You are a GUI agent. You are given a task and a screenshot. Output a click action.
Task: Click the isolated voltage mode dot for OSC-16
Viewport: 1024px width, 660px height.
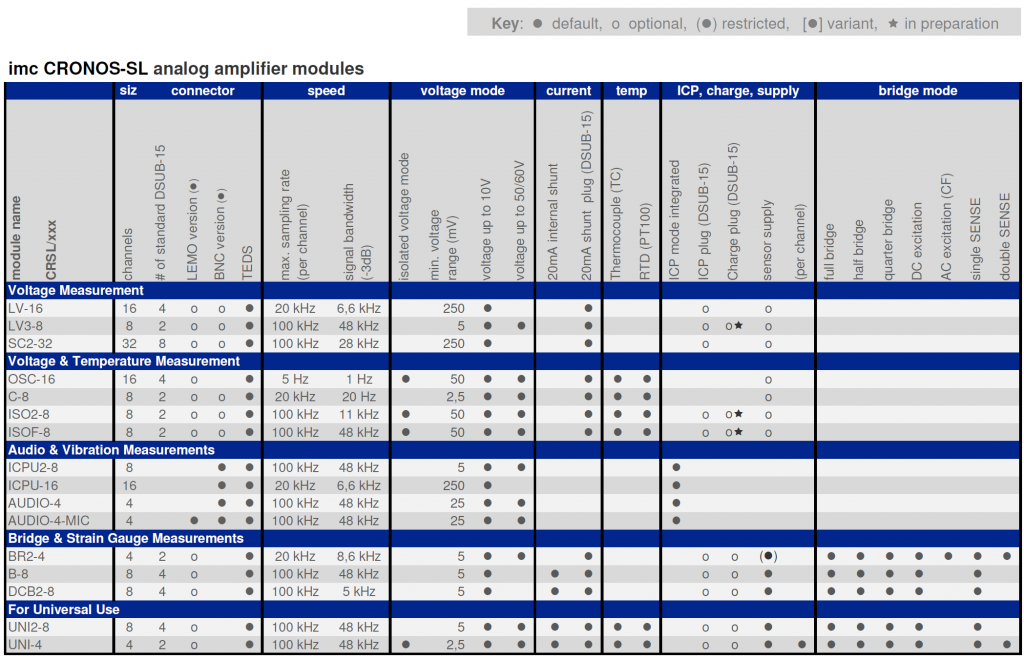(x=406, y=379)
